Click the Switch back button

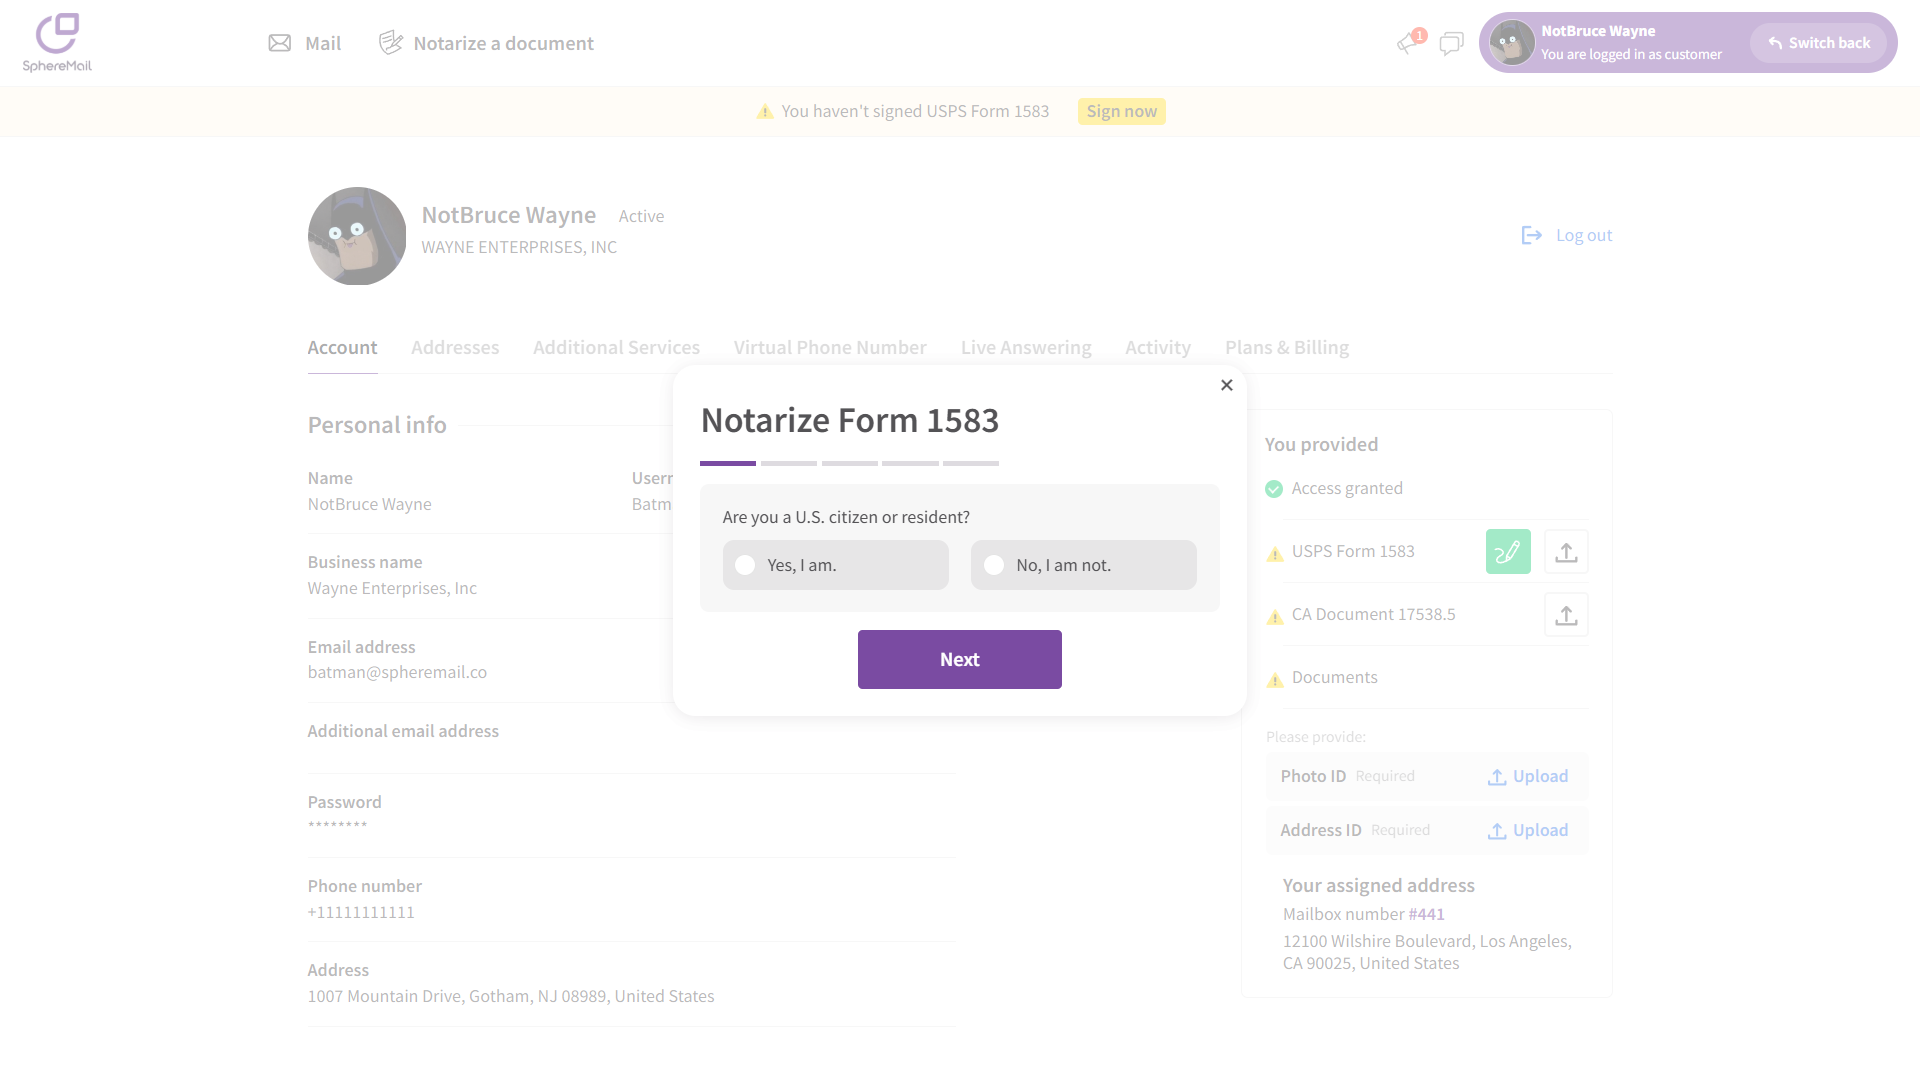pos(1818,43)
